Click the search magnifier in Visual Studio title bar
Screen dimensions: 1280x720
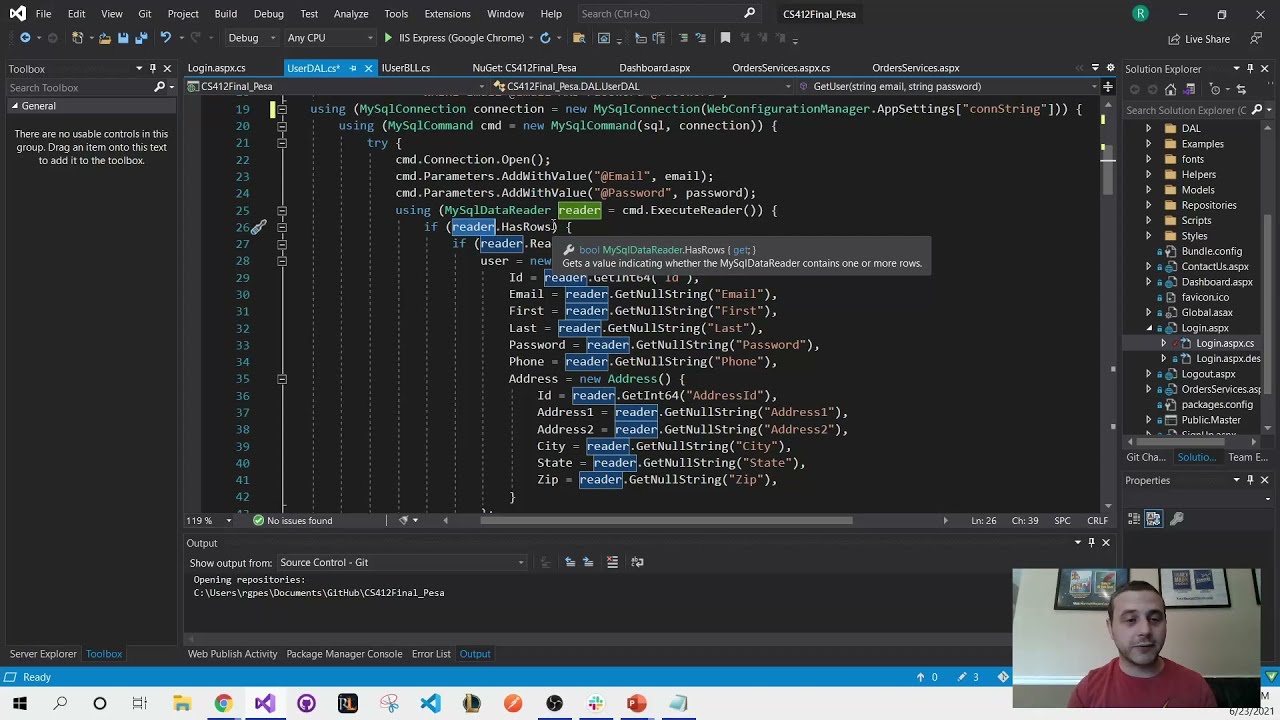(x=749, y=13)
